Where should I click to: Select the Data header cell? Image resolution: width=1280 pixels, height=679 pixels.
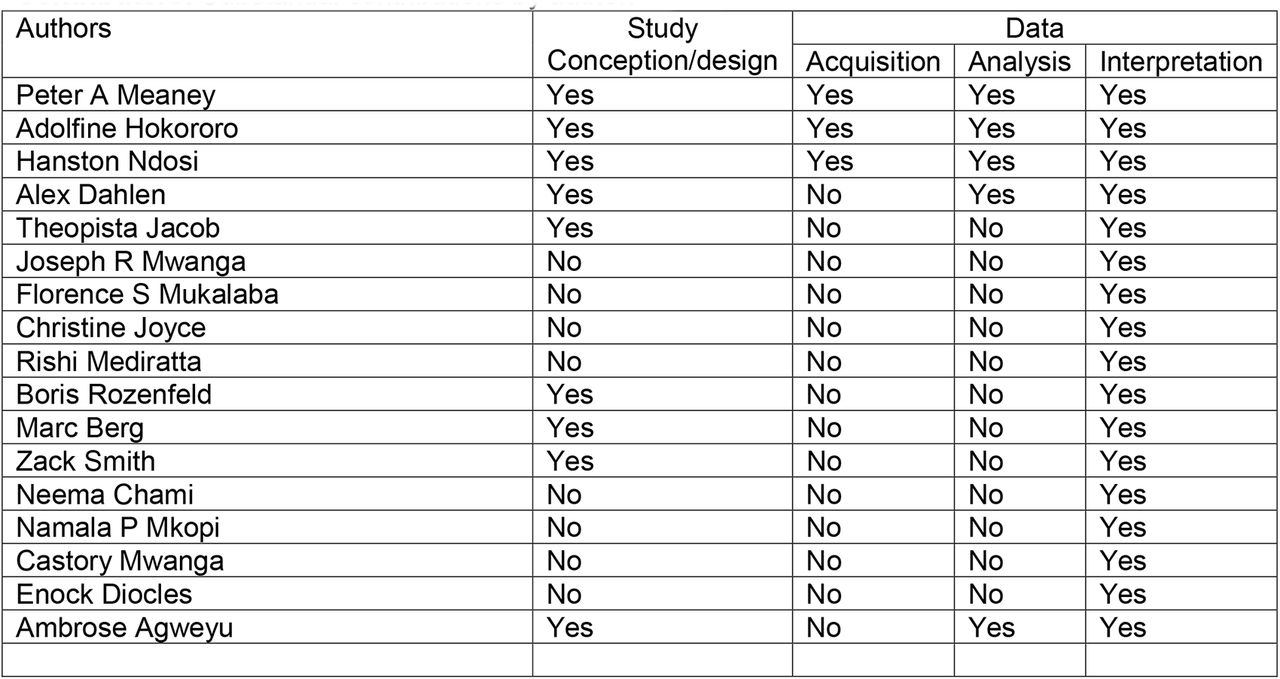(1035, 28)
